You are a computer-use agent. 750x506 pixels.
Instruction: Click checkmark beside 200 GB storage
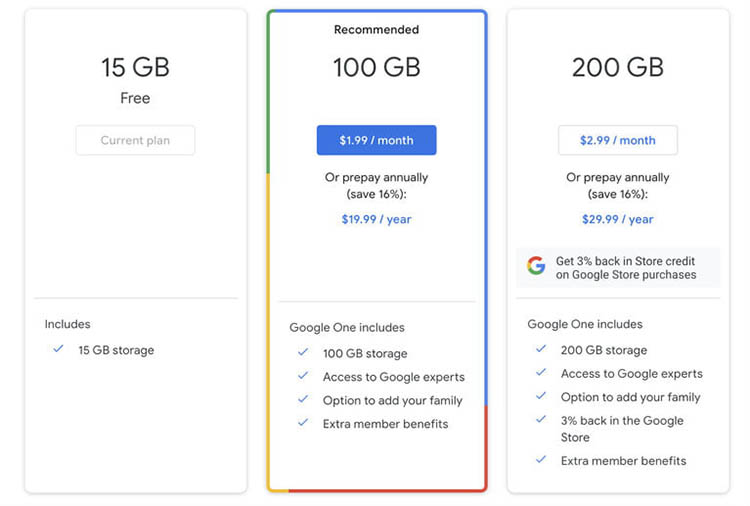pyautogui.click(x=541, y=349)
